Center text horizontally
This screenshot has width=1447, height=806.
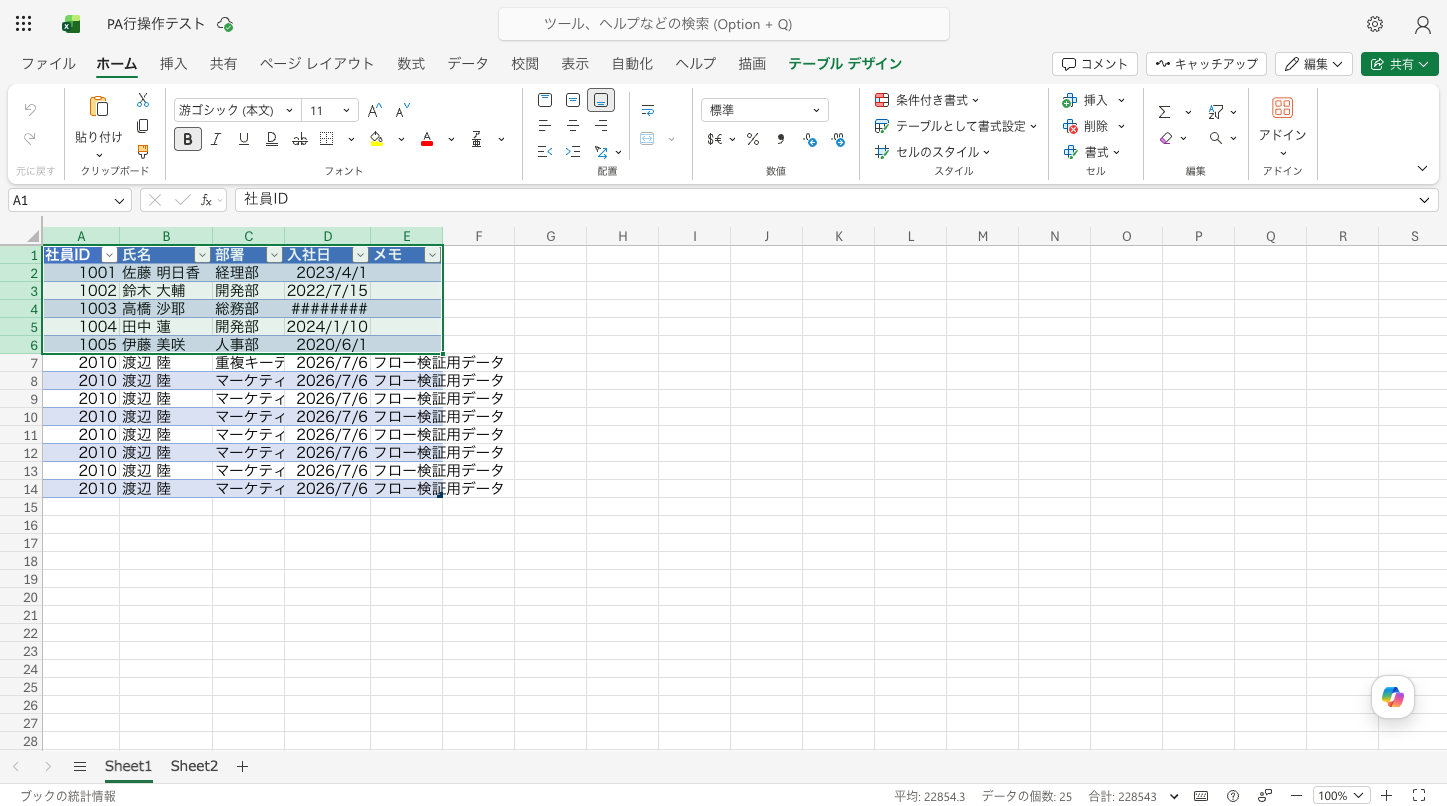click(573, 126)
